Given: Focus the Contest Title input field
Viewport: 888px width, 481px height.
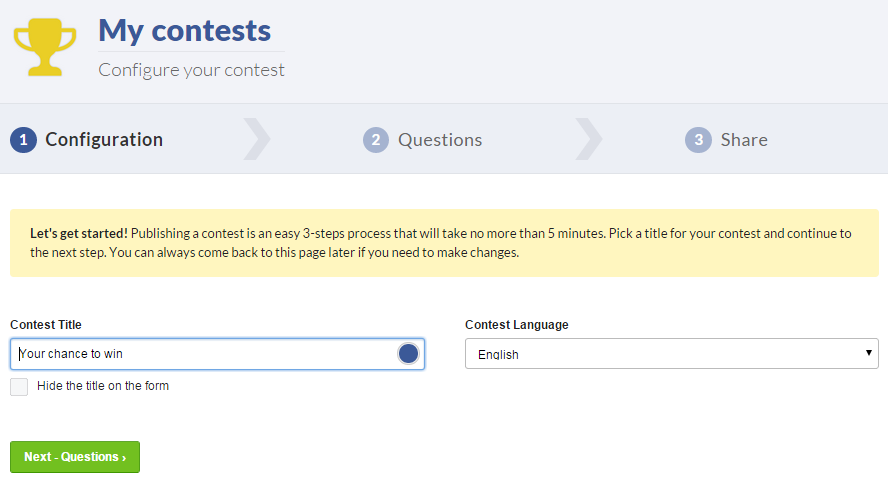Looking at the screenshot, I should [x=217, y=354].
